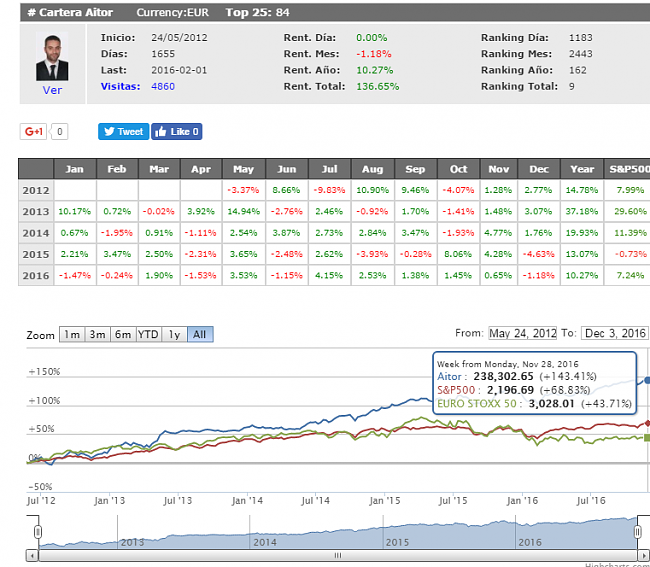Grab the left navigator range handle
The image size is (650, 567).
pyautogui.click(x=38, y=532)
